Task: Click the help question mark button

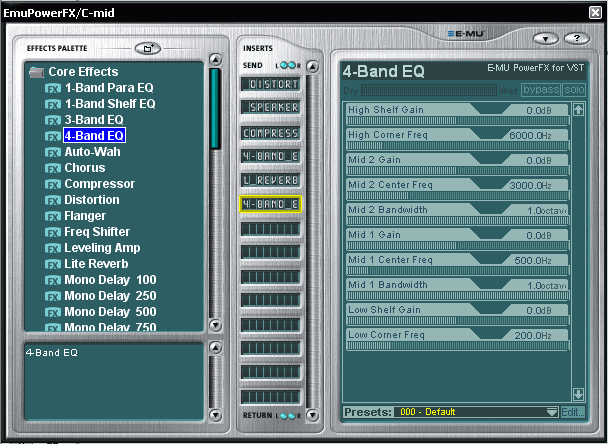Action: pos(577,38)
